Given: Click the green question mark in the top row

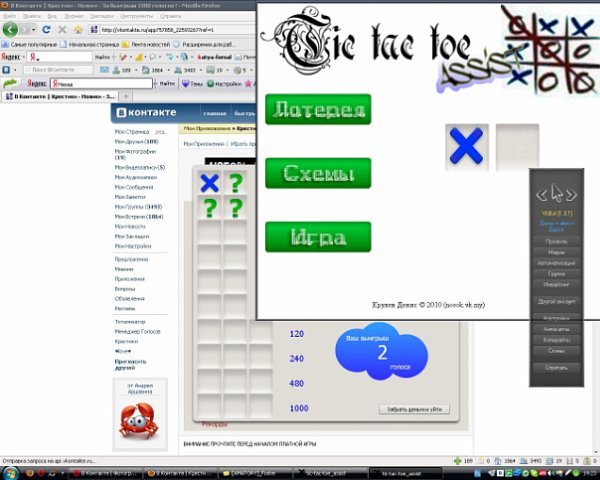Looking at the screenshot, I should tap(235, 183).
